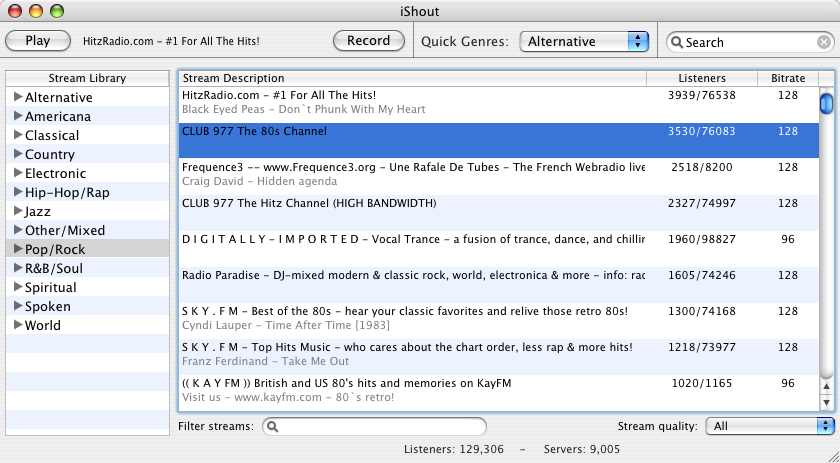Image resolution: width=840 pixels, height=463 pixels.
Task: Click the Play button
Action: pyautogui.click(x=38, y=41)
